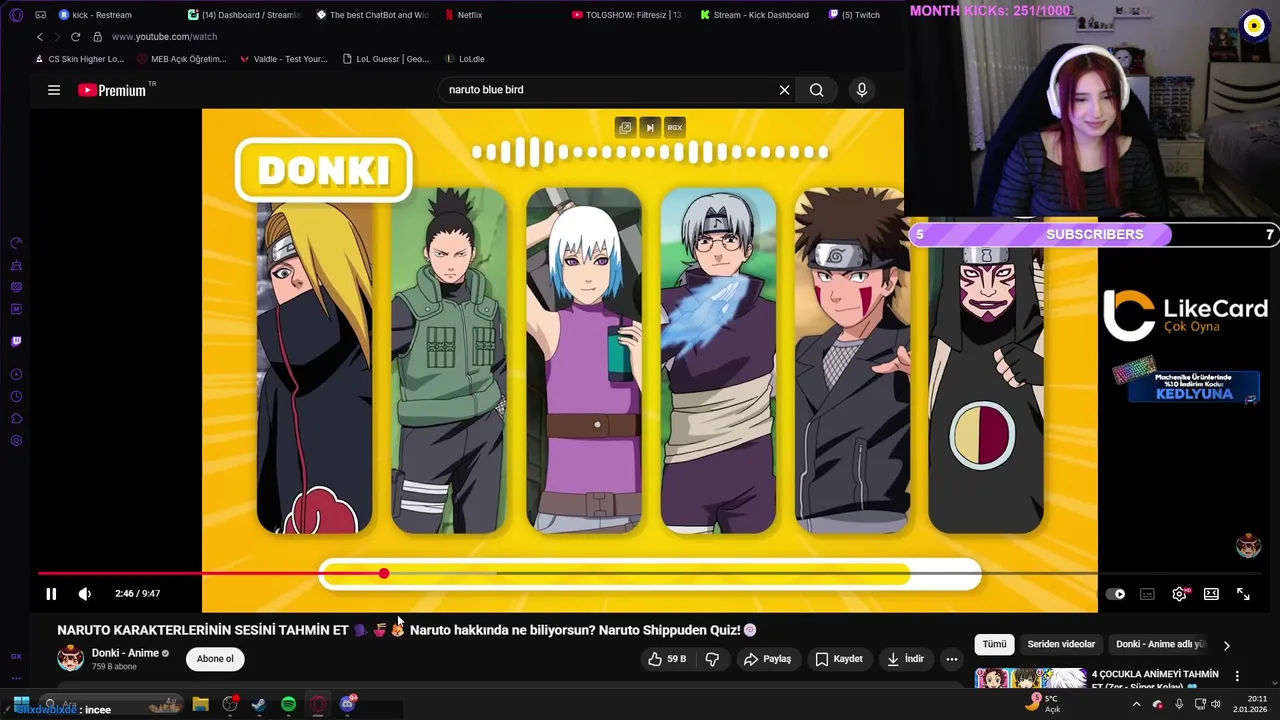Image resolution: width=1280 pixels, height=720 pixels.
Task: Subscribe with the Abone ol button
Action: coord(215,659)
